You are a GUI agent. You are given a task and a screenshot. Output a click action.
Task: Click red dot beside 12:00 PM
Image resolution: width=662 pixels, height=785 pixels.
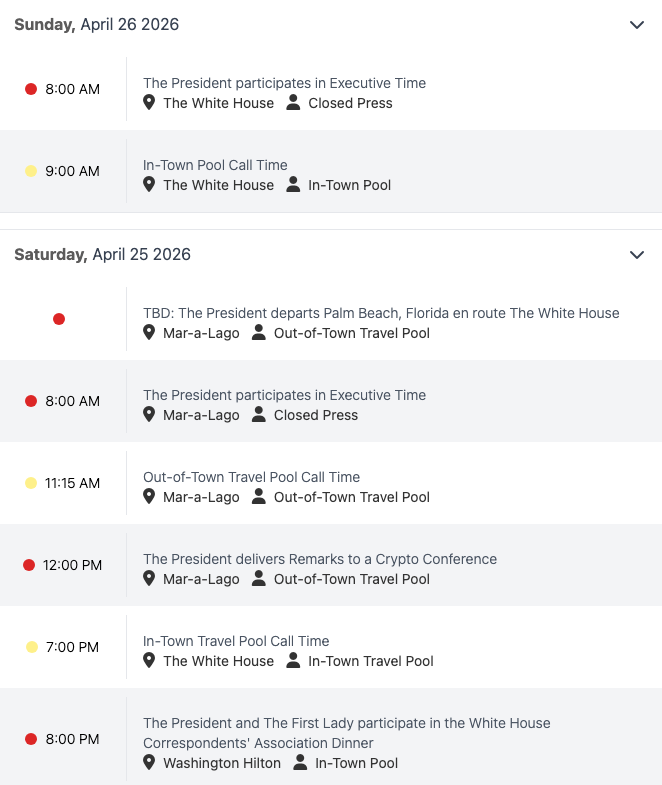click(x=29, y=565)
